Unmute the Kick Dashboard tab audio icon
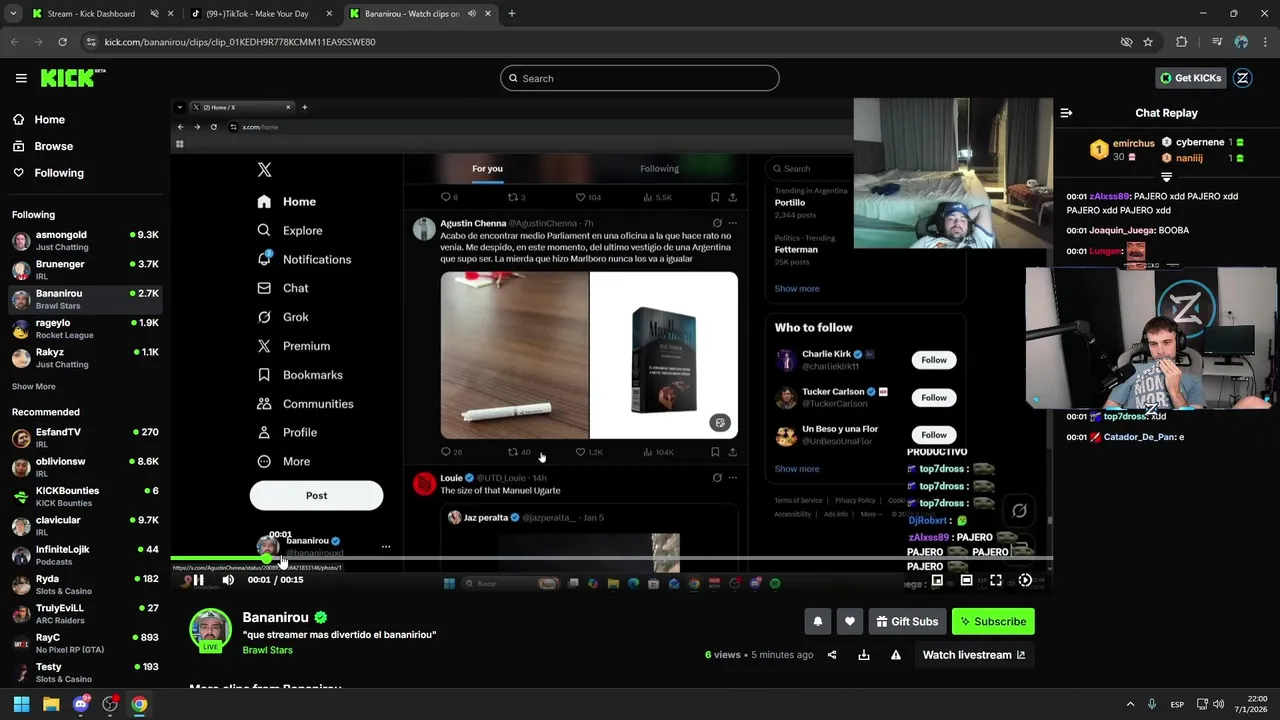 [x=154, y=14]
